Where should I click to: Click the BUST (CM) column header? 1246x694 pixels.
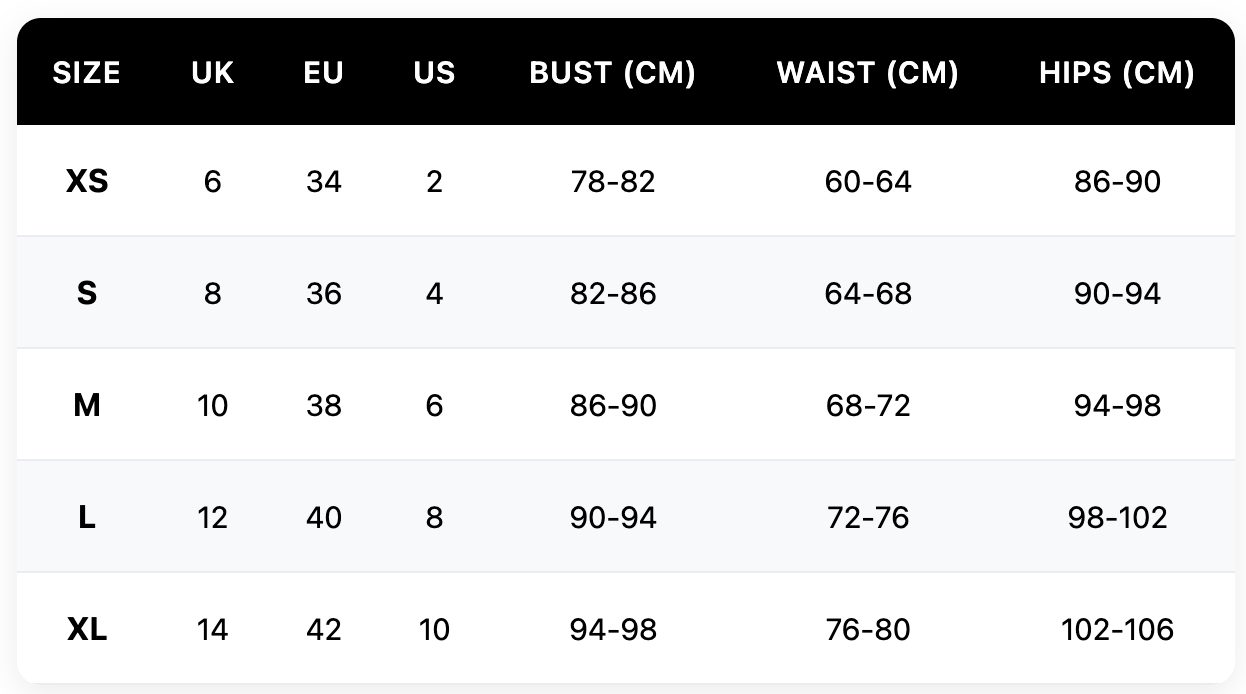pos(612,73)
